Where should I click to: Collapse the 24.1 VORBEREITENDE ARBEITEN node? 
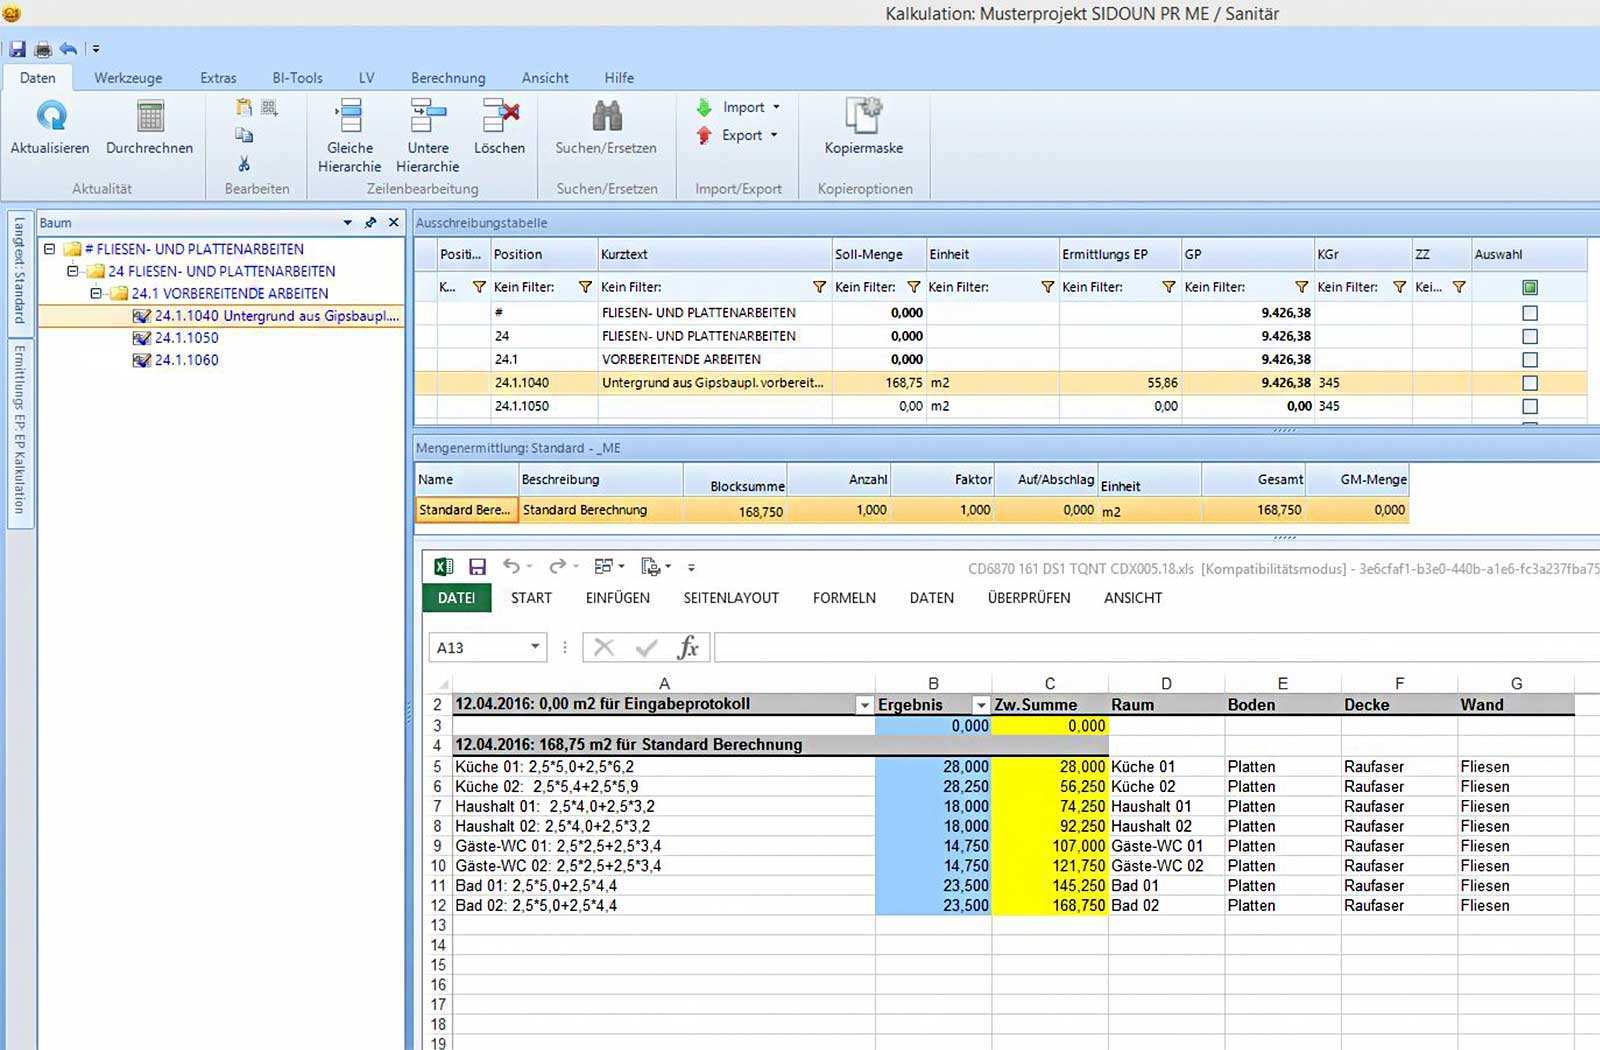96,294
